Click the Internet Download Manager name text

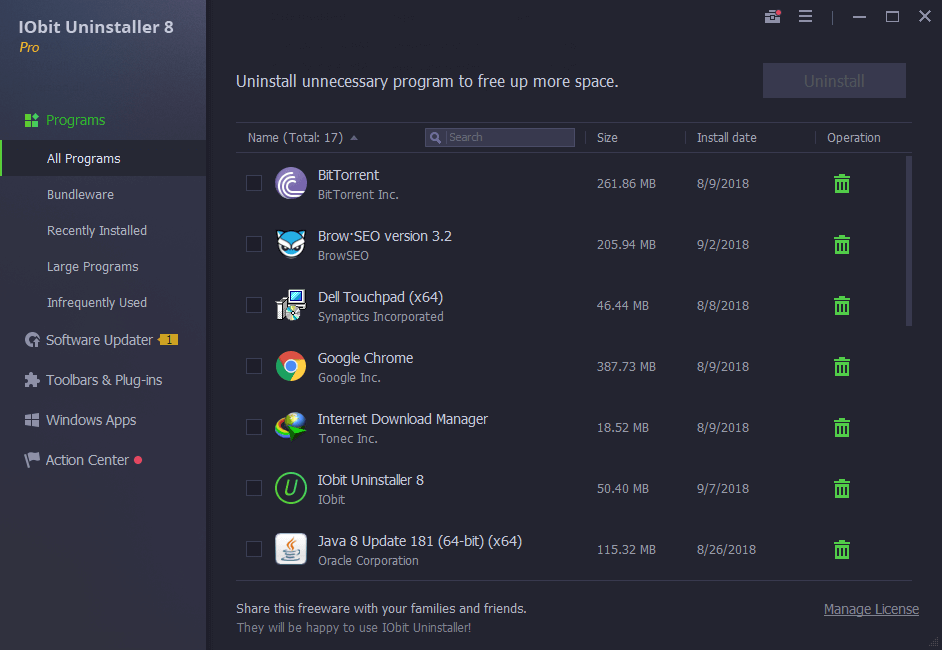[403, 419]
